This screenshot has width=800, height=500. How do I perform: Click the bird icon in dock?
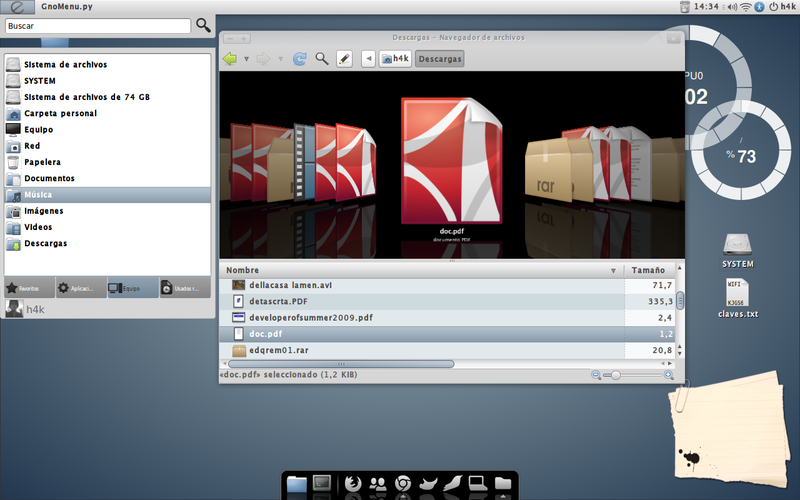point(429,483)
